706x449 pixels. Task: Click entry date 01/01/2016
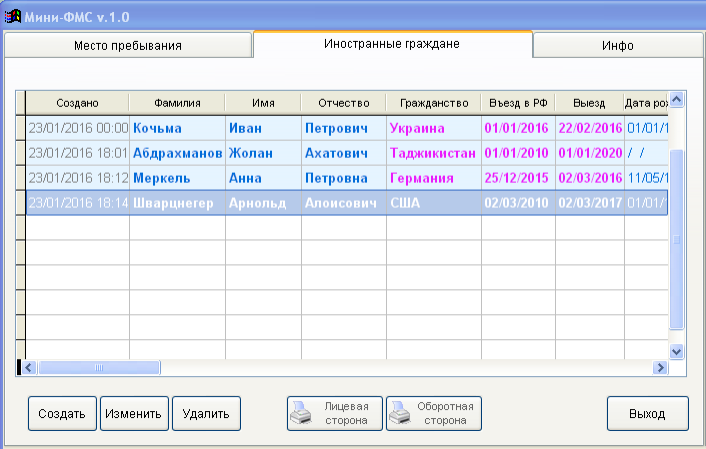click(518, 128)
